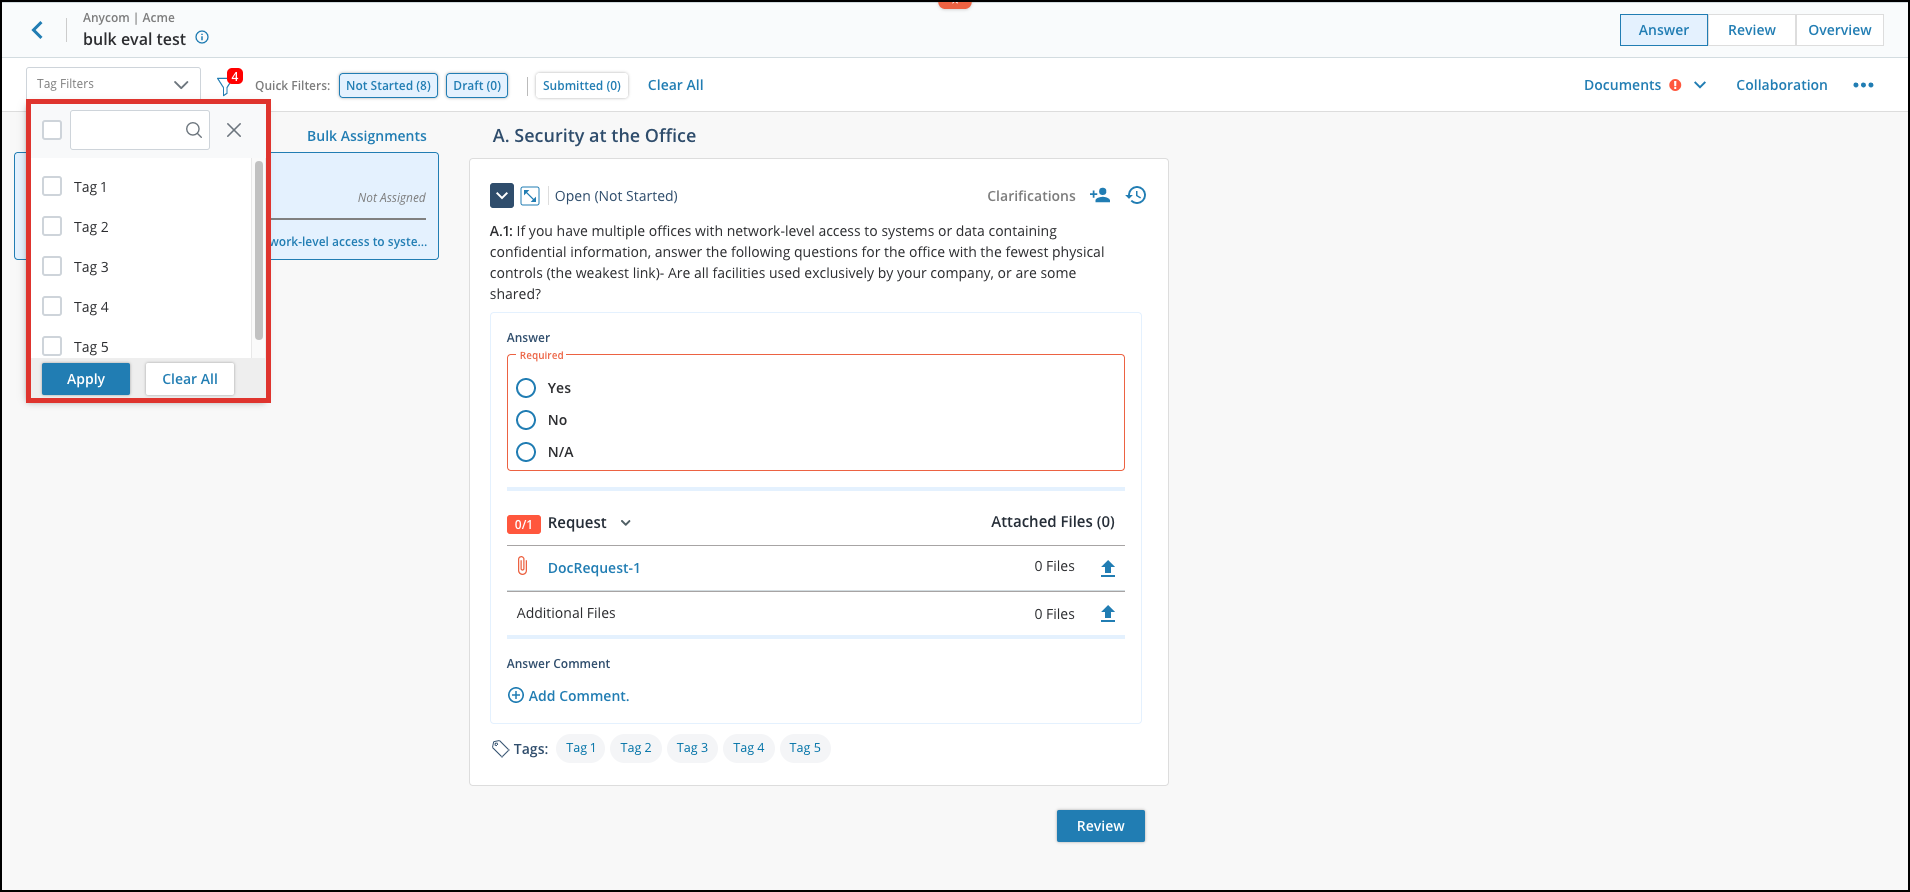The image size is (1910, 892).
Task: Click the tag icon next to Tags label
Action: pyautogui.click(x=500, y=748)
